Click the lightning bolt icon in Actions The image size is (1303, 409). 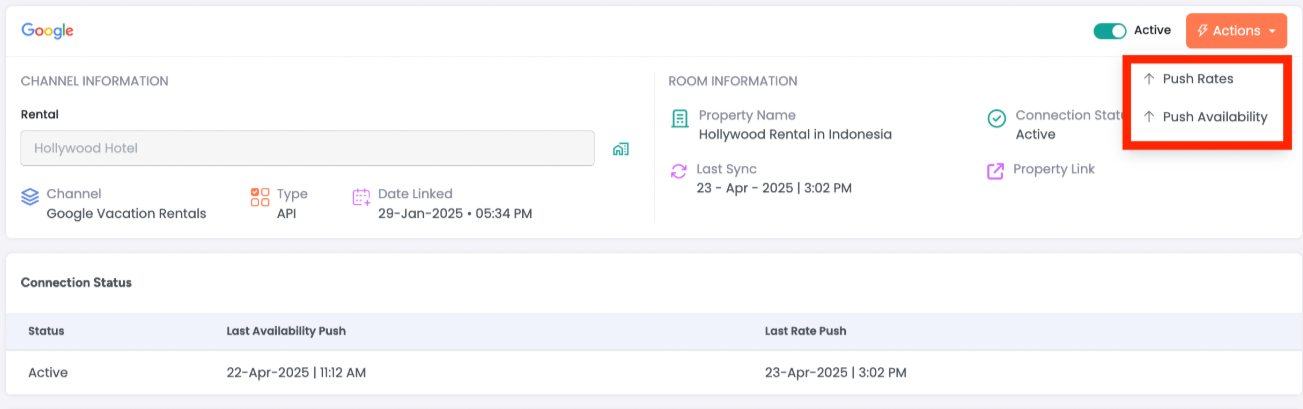coord(1202,31)
